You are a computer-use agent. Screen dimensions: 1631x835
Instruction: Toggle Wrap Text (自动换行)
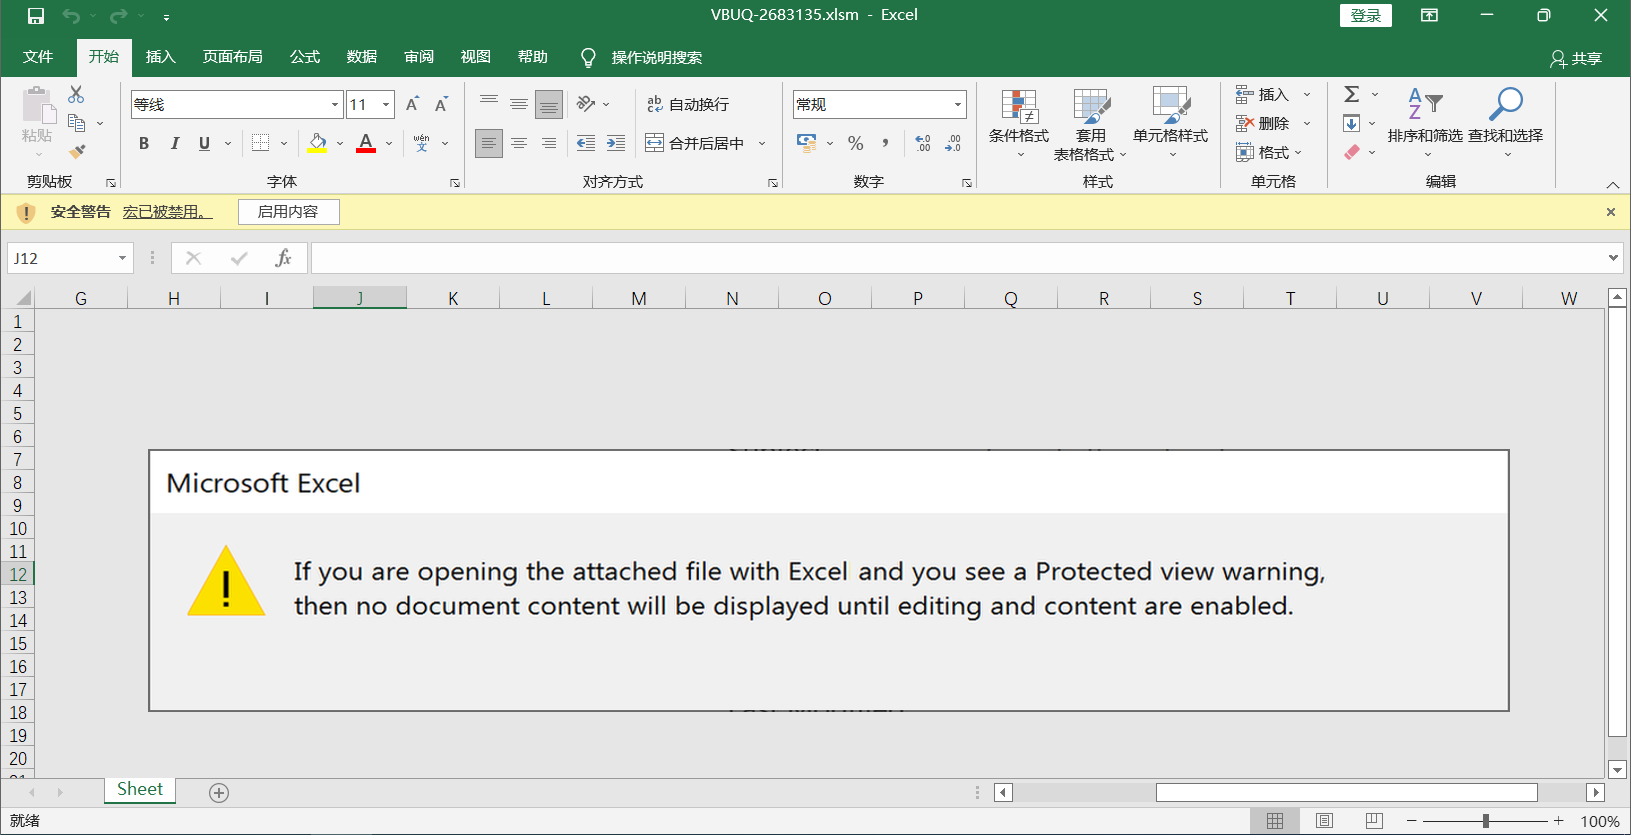[x=688, y=104]
